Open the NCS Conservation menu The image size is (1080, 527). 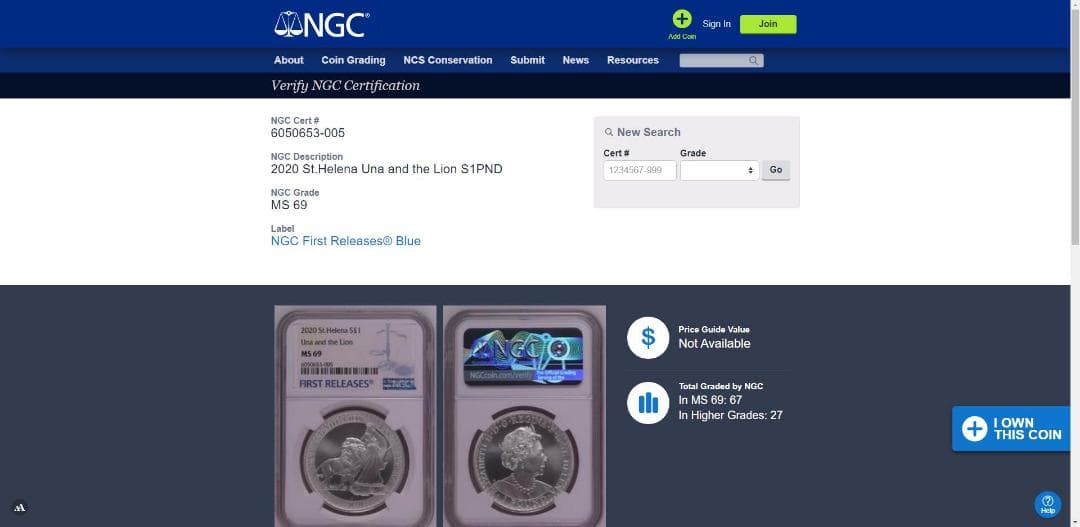448,60
